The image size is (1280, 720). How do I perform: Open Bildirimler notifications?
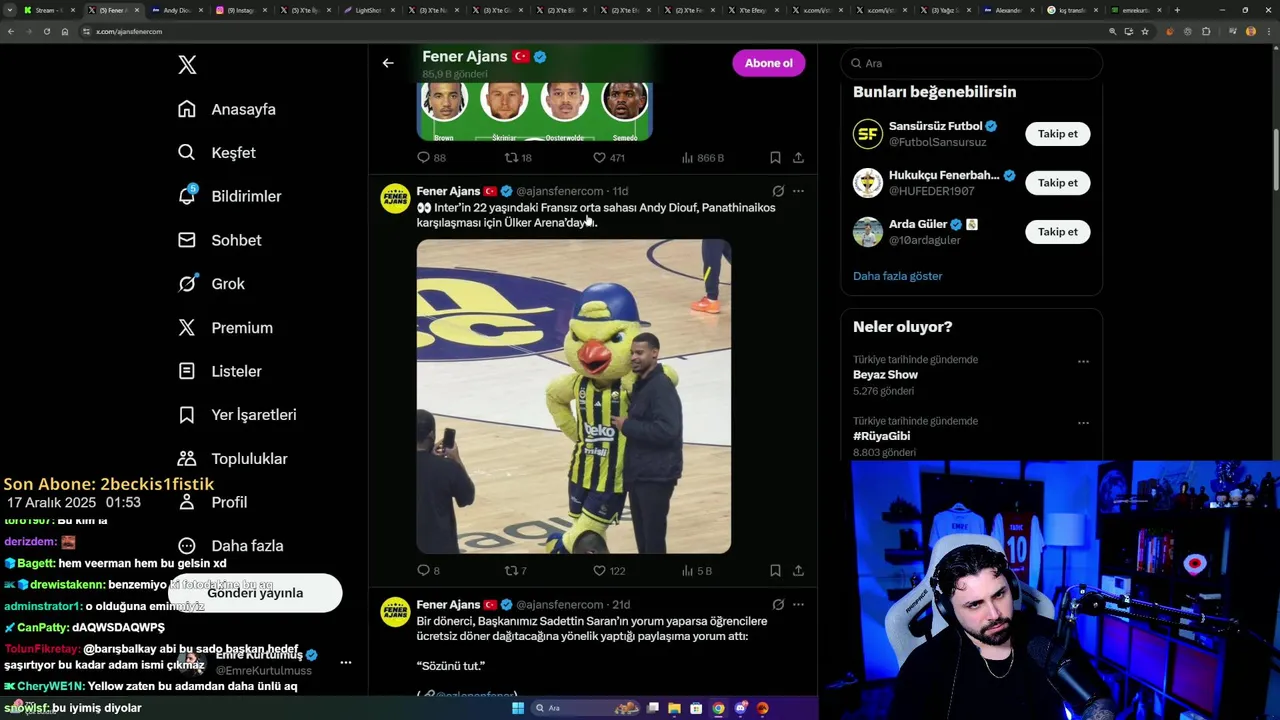pos(230,196)
